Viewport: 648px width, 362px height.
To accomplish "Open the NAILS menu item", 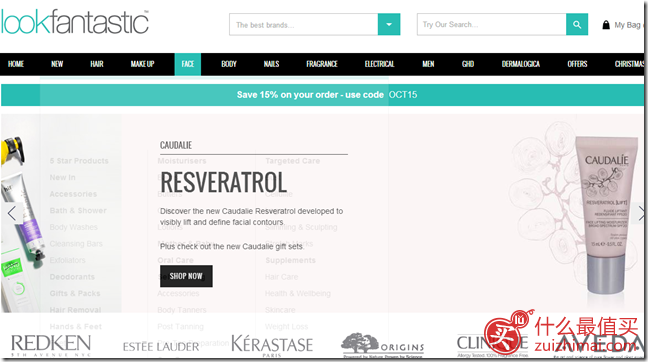I will pyautogui.click(x=271, y=64).
